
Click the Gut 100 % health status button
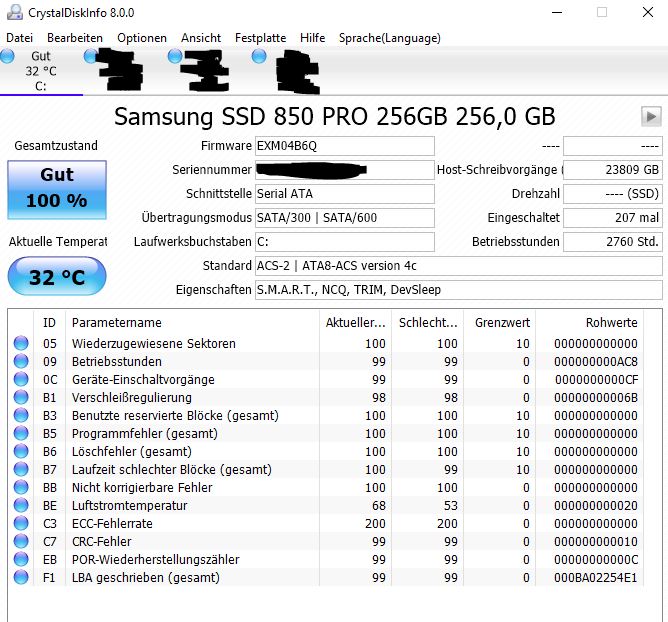tap(57, 190)
